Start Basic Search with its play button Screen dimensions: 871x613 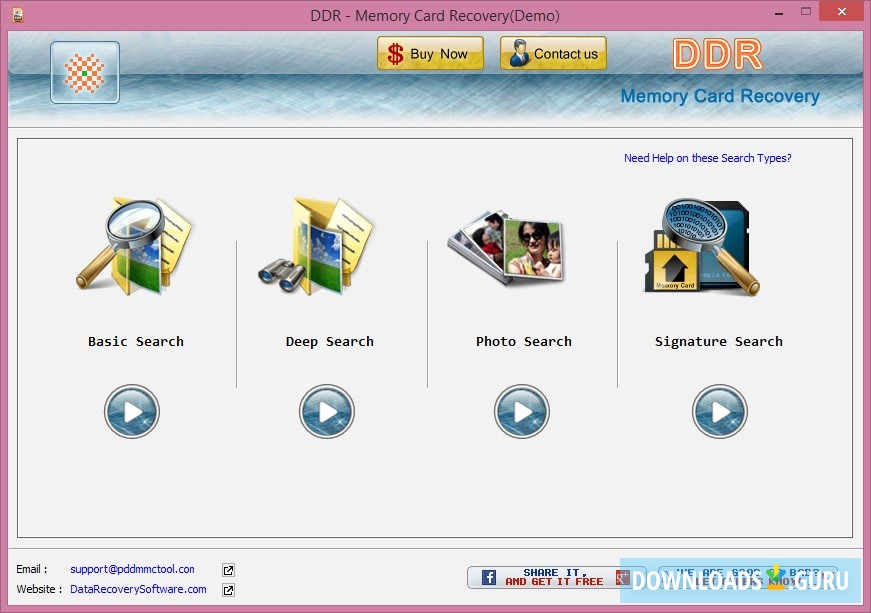coord(132,411)
